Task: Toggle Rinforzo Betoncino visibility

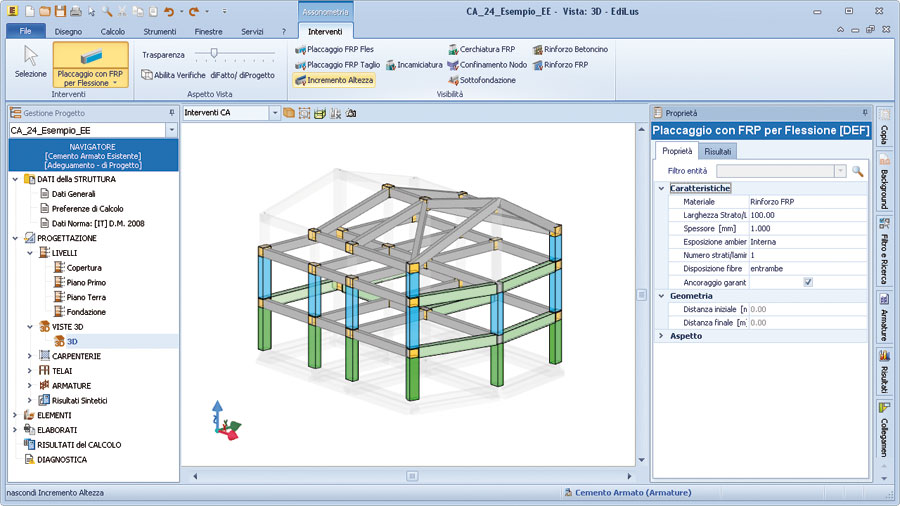Action: pos(570,49)
